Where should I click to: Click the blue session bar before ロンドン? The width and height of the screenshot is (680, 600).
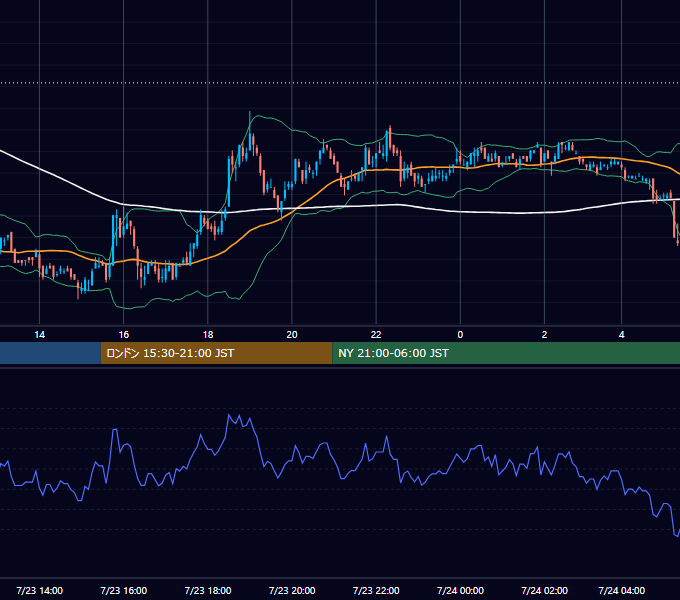tap(50, 353)
